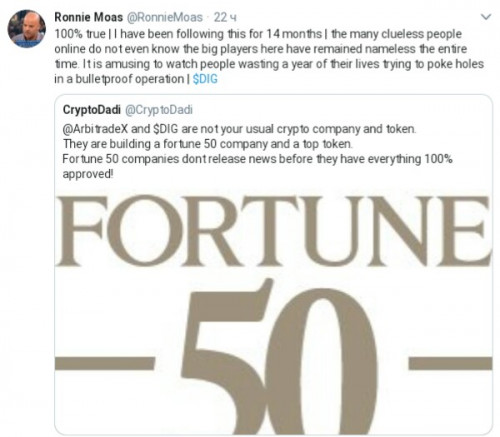Click the @ArbitradeX mention in quoted tweet
The height and width of the screenshot is (437, 500).
coord(95,129)
